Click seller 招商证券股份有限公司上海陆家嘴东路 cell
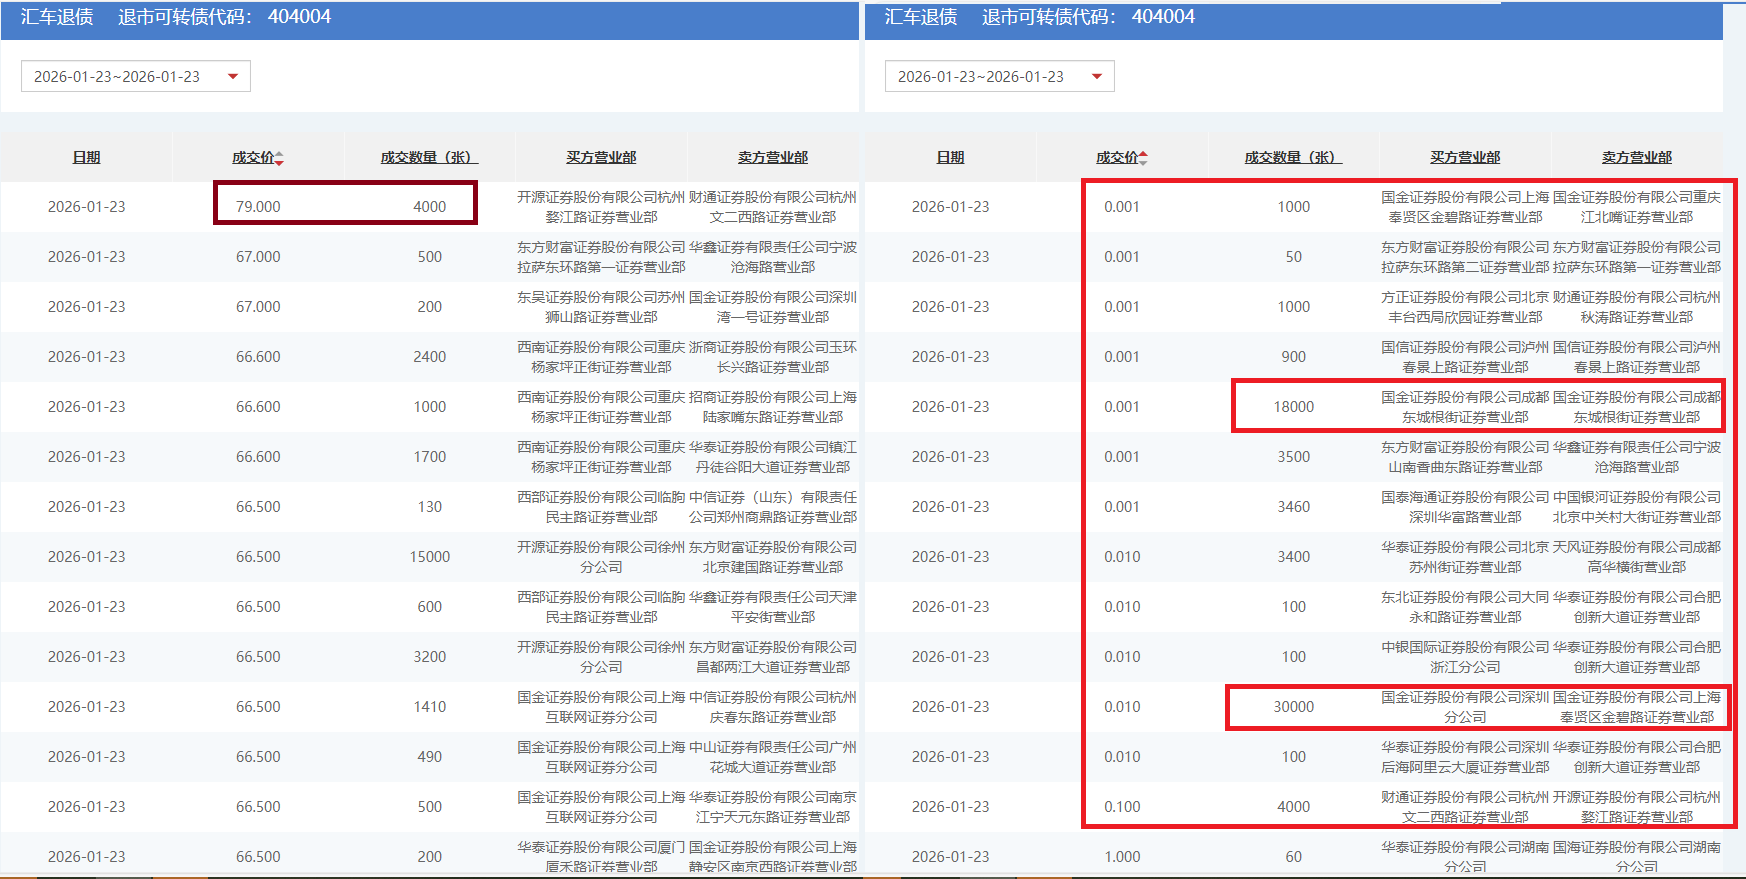Viewport: 1746px width, 879px height. pos(773,407)
